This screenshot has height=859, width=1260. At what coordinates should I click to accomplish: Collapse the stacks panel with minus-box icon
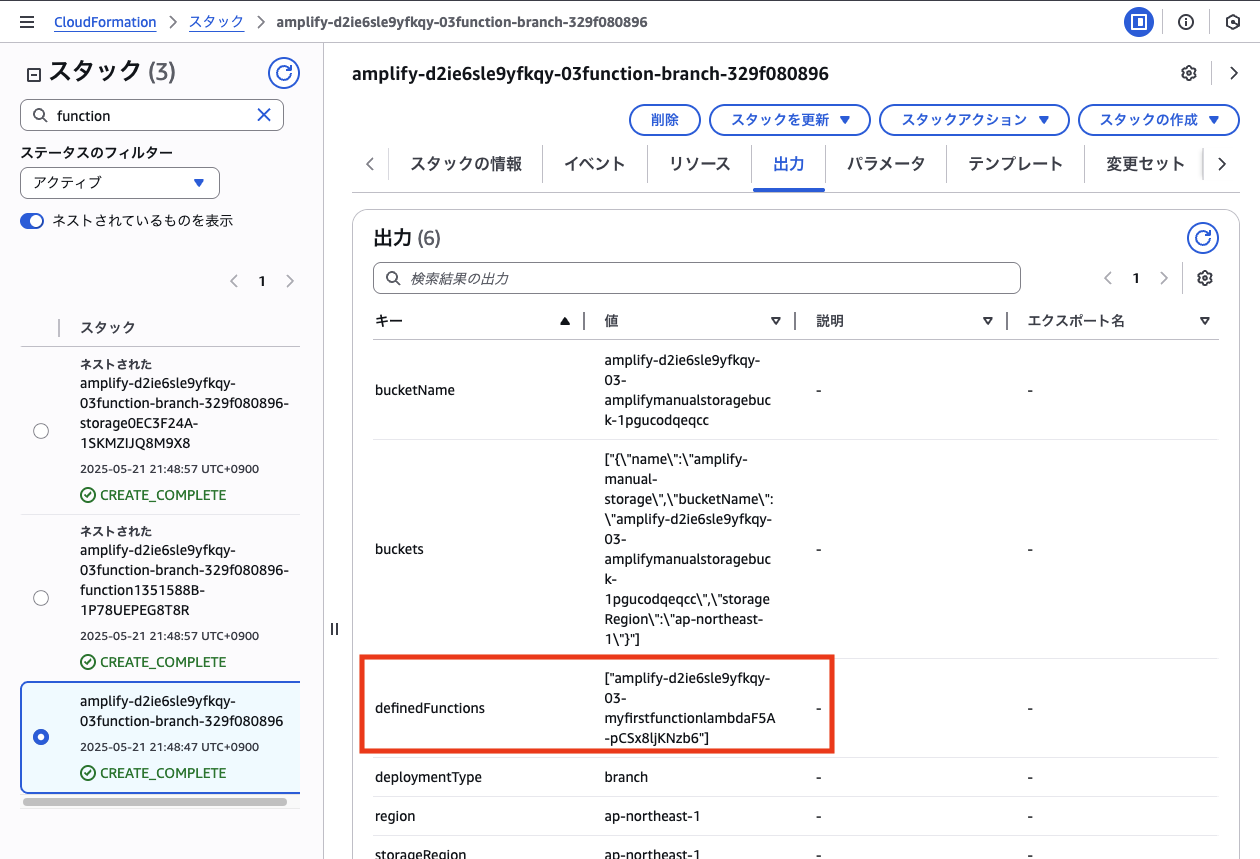(x=34, y=73)
